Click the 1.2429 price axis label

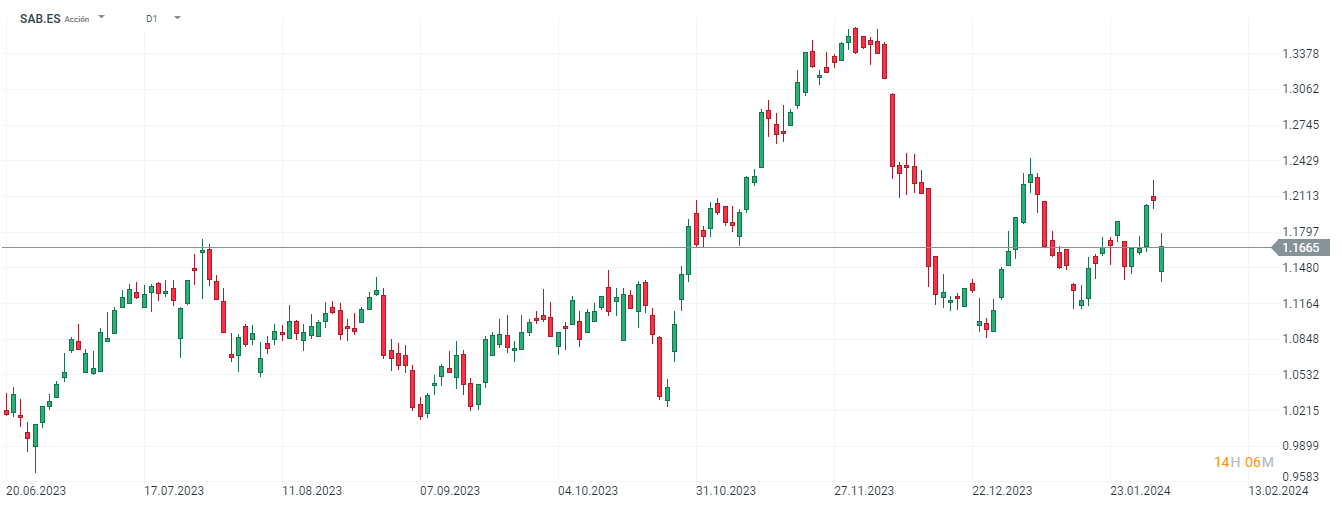point(1301,161)
